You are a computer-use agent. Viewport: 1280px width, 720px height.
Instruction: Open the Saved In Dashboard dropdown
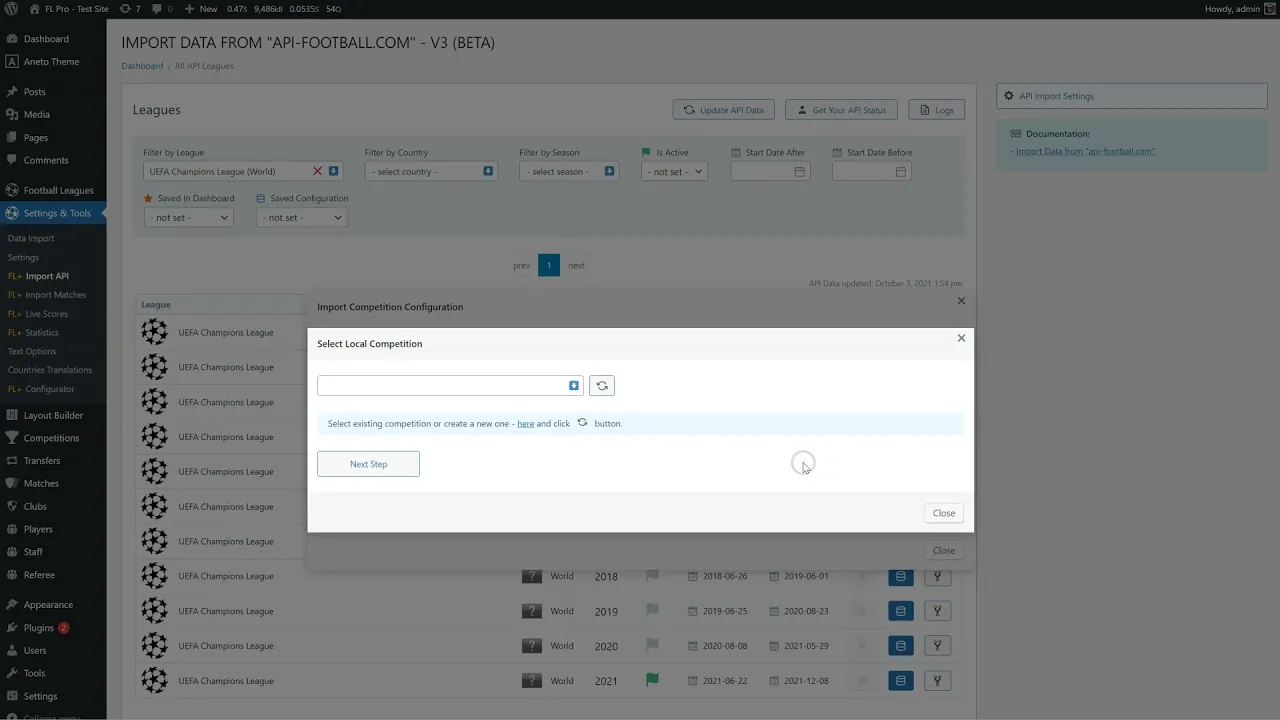coord(188,218)
